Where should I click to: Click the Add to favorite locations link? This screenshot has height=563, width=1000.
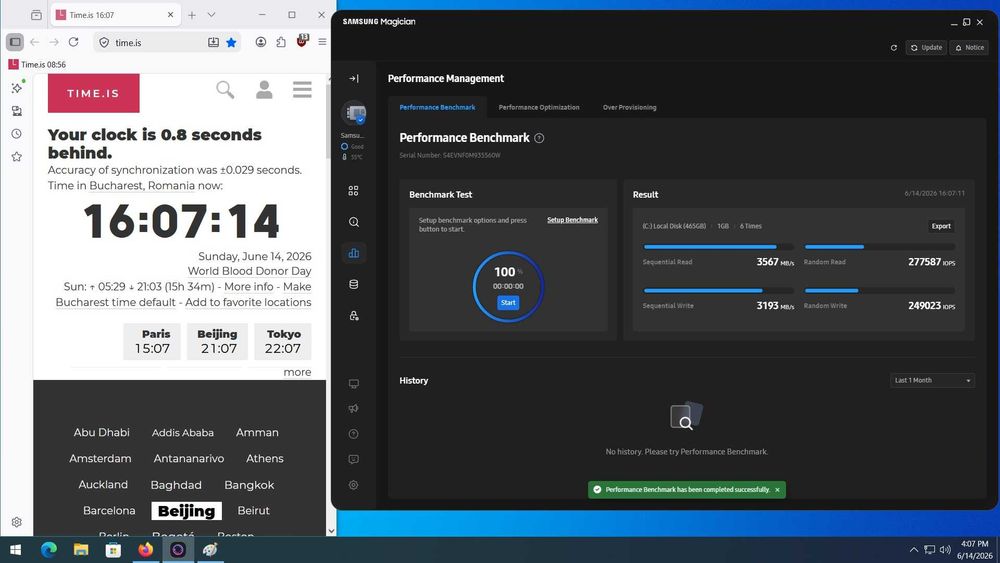248,302
